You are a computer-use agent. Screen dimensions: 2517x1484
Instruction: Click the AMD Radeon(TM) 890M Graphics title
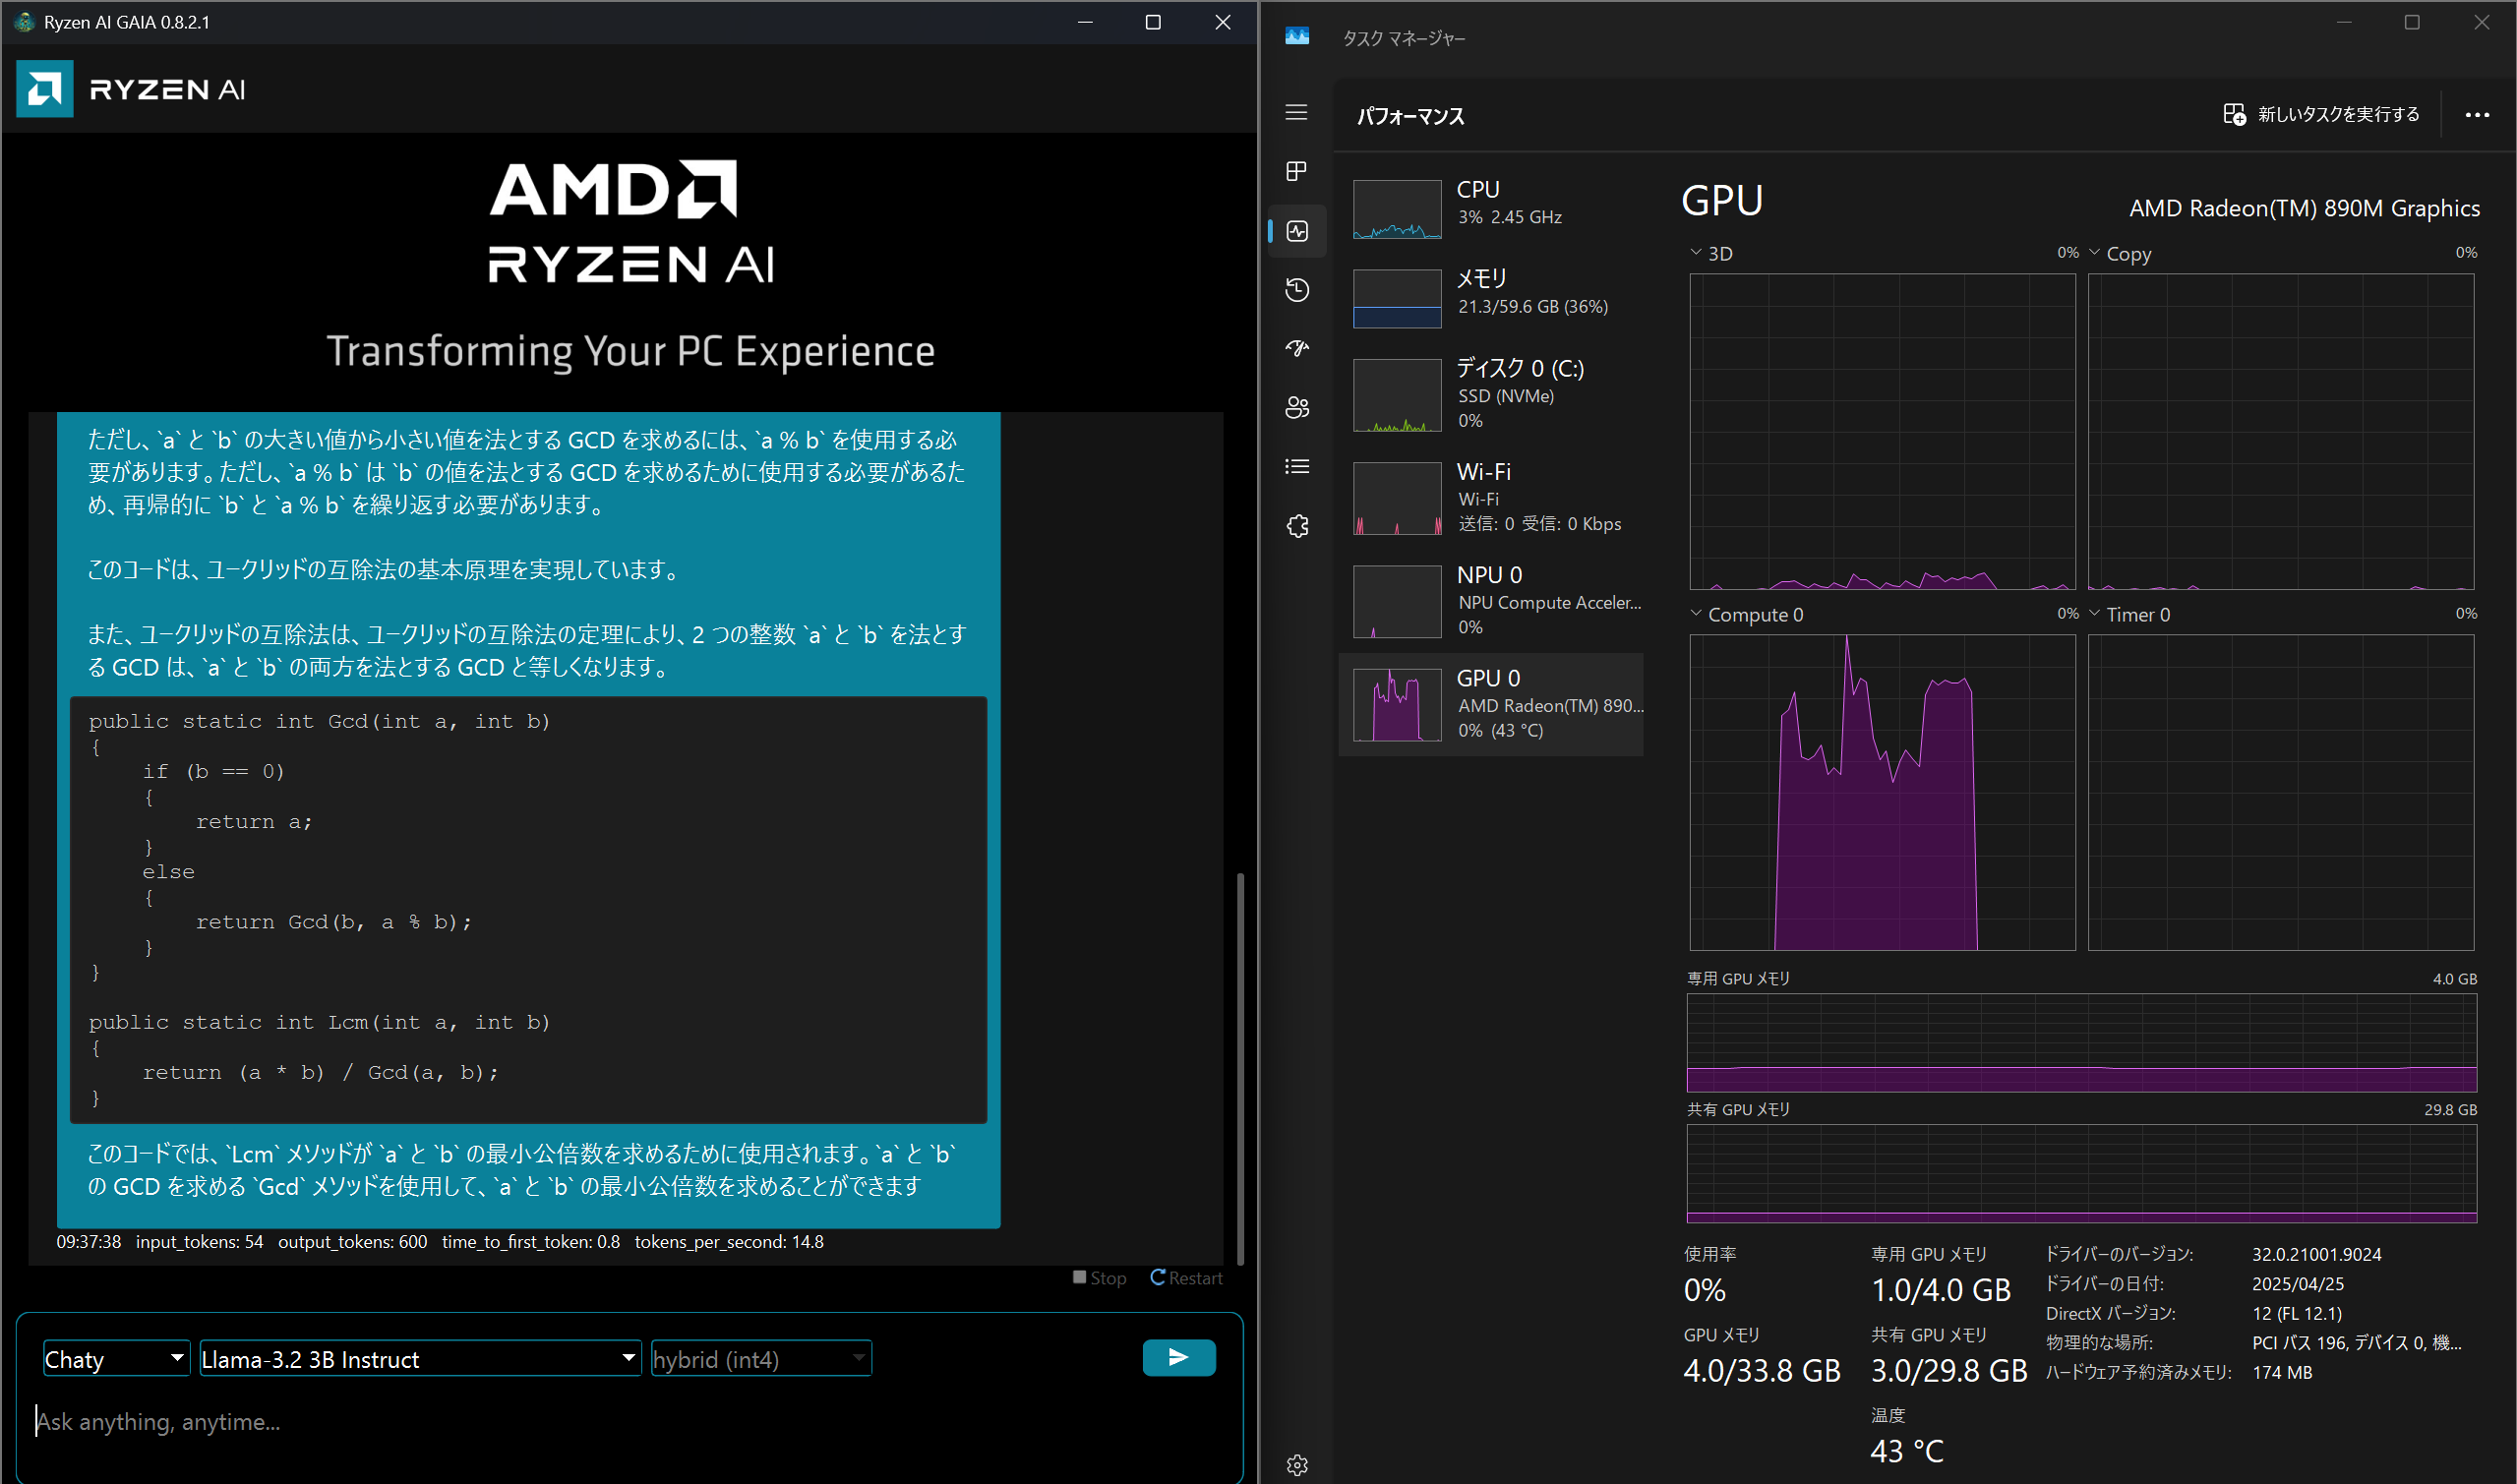pos(2304,208)
